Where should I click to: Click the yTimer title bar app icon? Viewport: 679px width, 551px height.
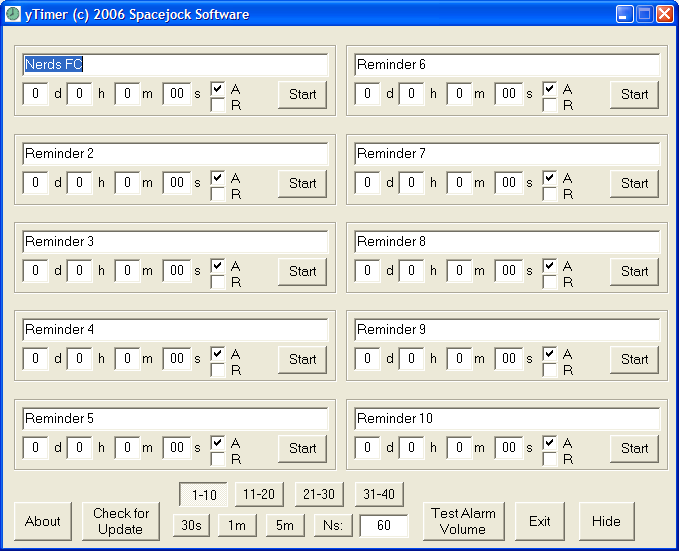(x=12, y=14)
